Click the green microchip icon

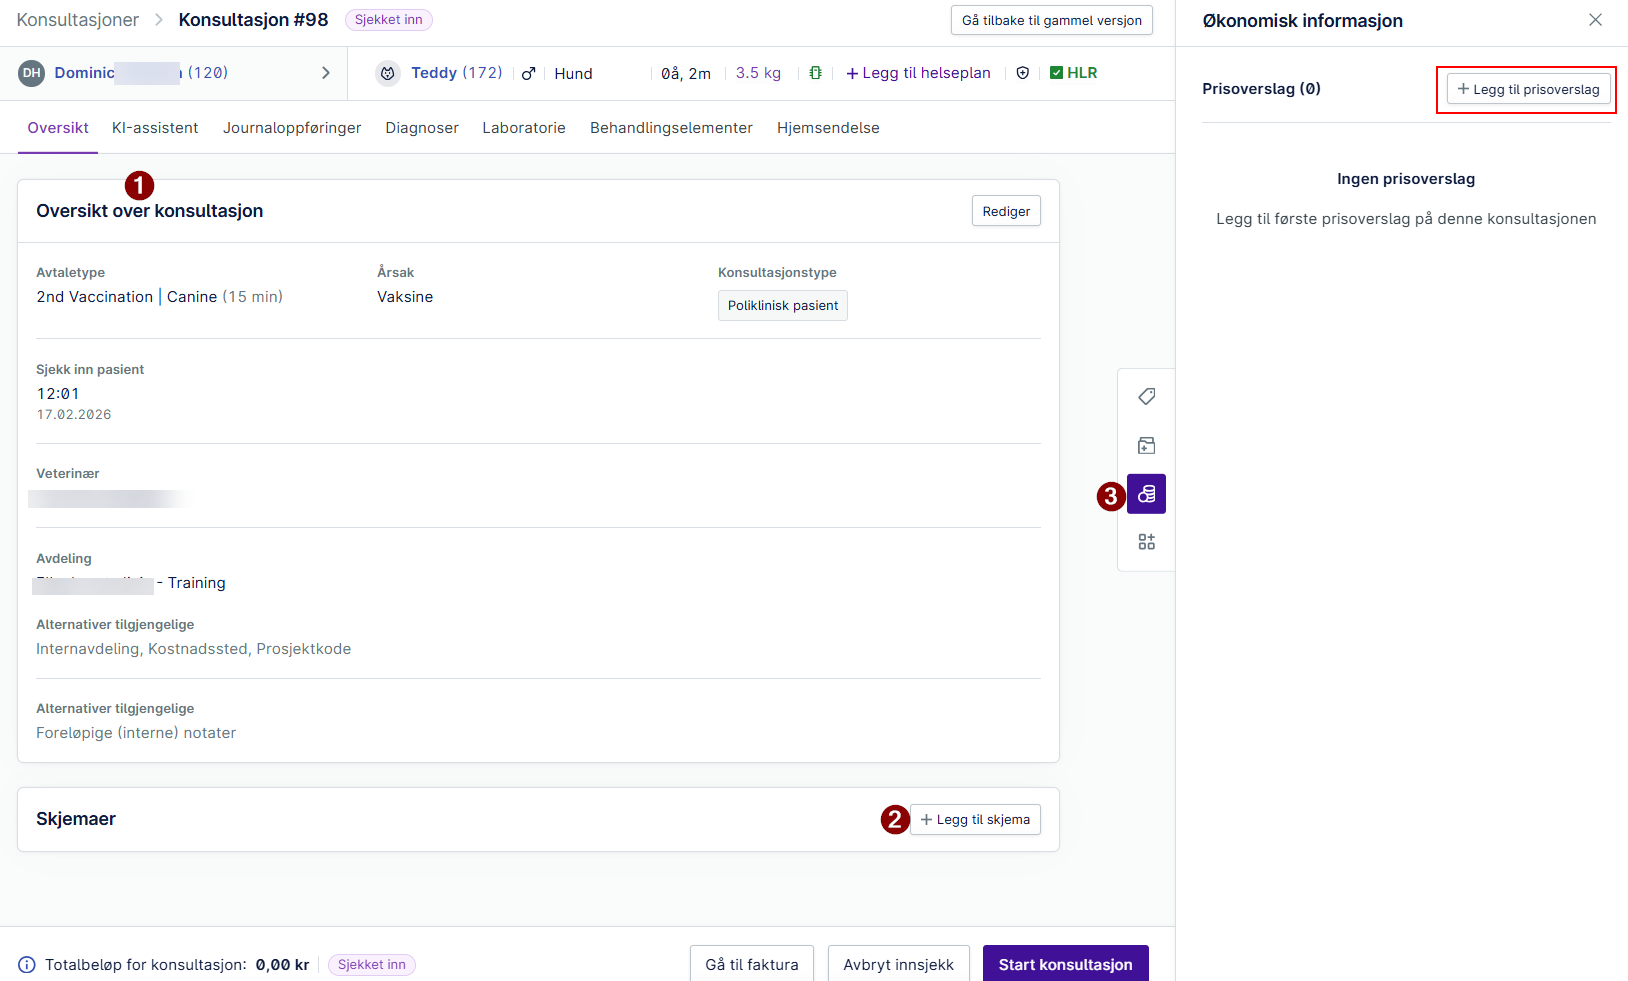tap(816, 73)
